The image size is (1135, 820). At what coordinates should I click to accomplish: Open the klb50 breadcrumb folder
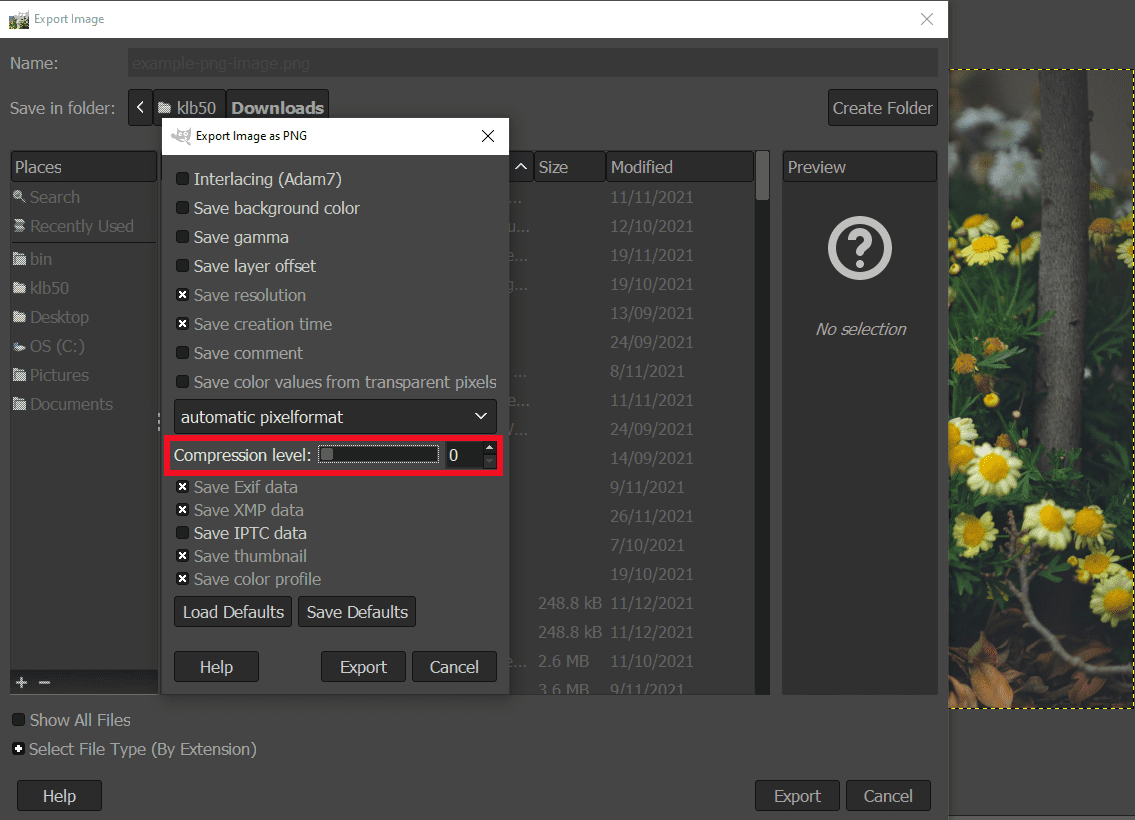click(189, 107)
